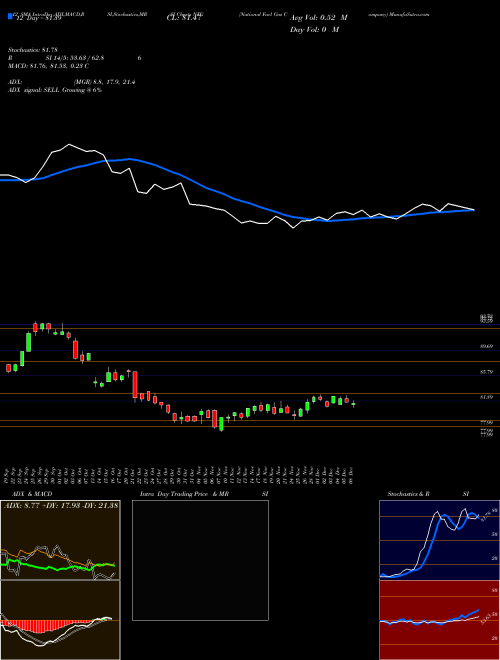Click the 'Avg Vol: 0.52 M' text
500x660 pixels.
click(x=319, y=18)
